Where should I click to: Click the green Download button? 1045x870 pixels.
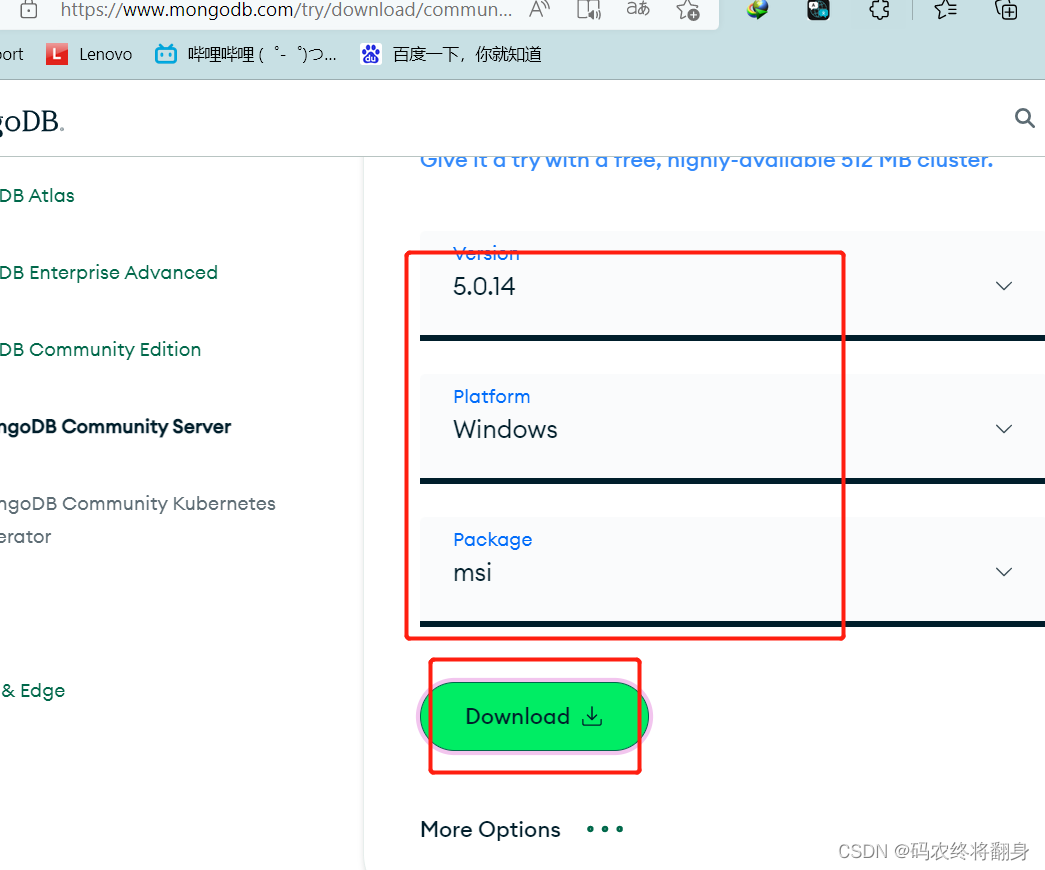point(534,717)
